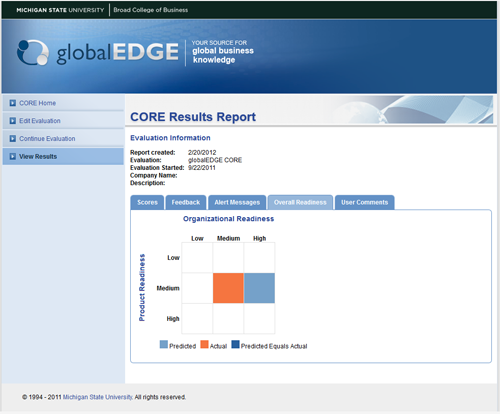
Task: Click the Organizational Readiness chart title
Action: point(229,219)
